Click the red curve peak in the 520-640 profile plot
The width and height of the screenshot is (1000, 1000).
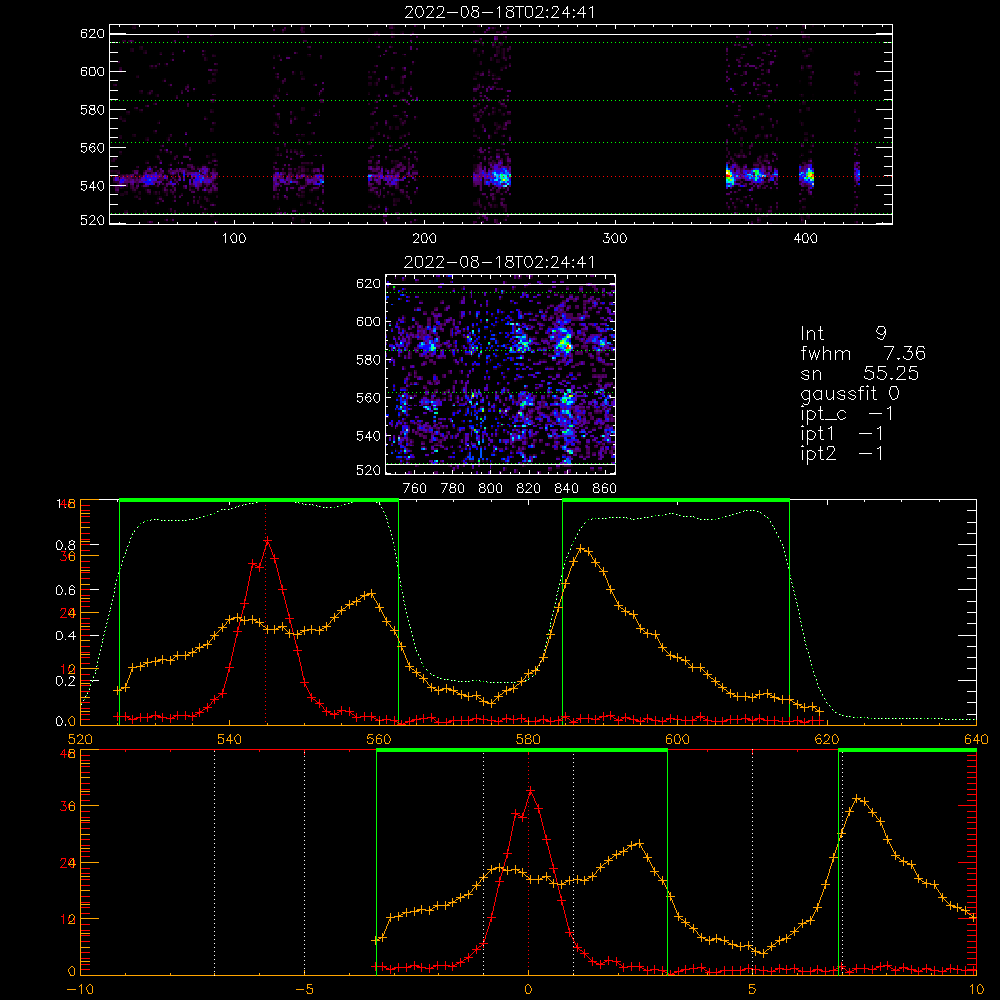click(268, 540)
